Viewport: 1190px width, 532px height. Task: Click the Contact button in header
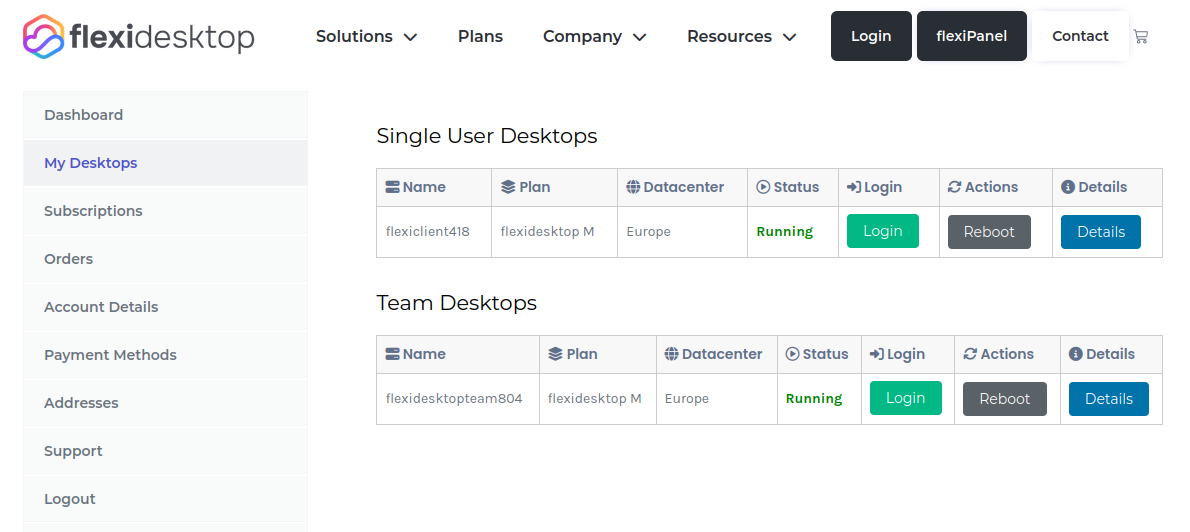pyautogui.click(x=1080, y=37)
